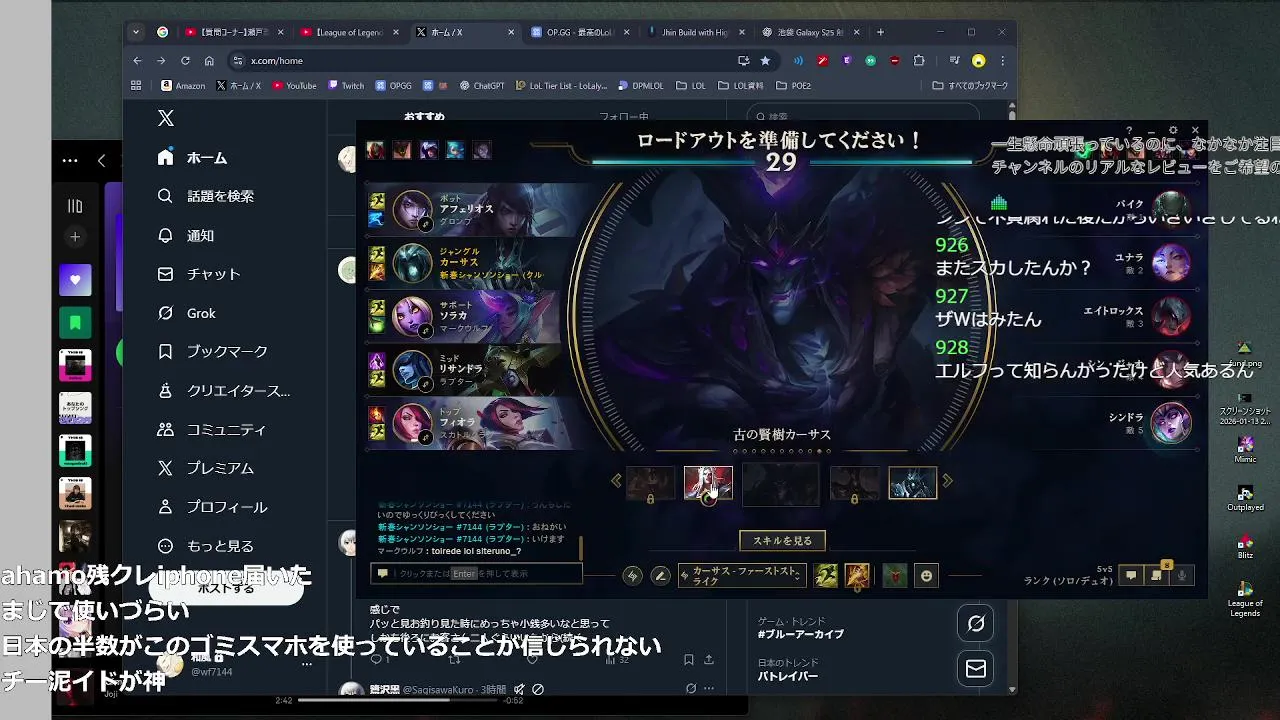Image resolution: width=1280 pixels, height=720 pixels.
Task: Click the Chrome home button
Action: coord(209,61)
